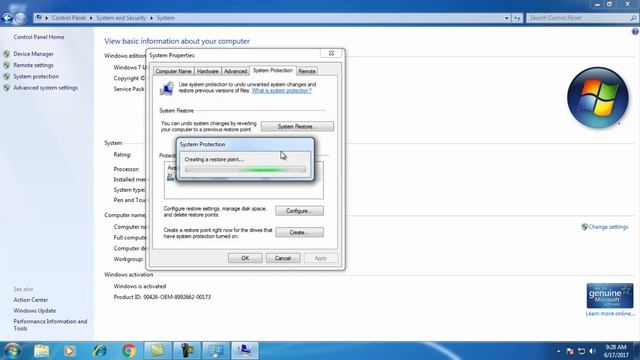Click the Search Control Panel field
This screenshot has width=640, height=360.
(578, 18)
